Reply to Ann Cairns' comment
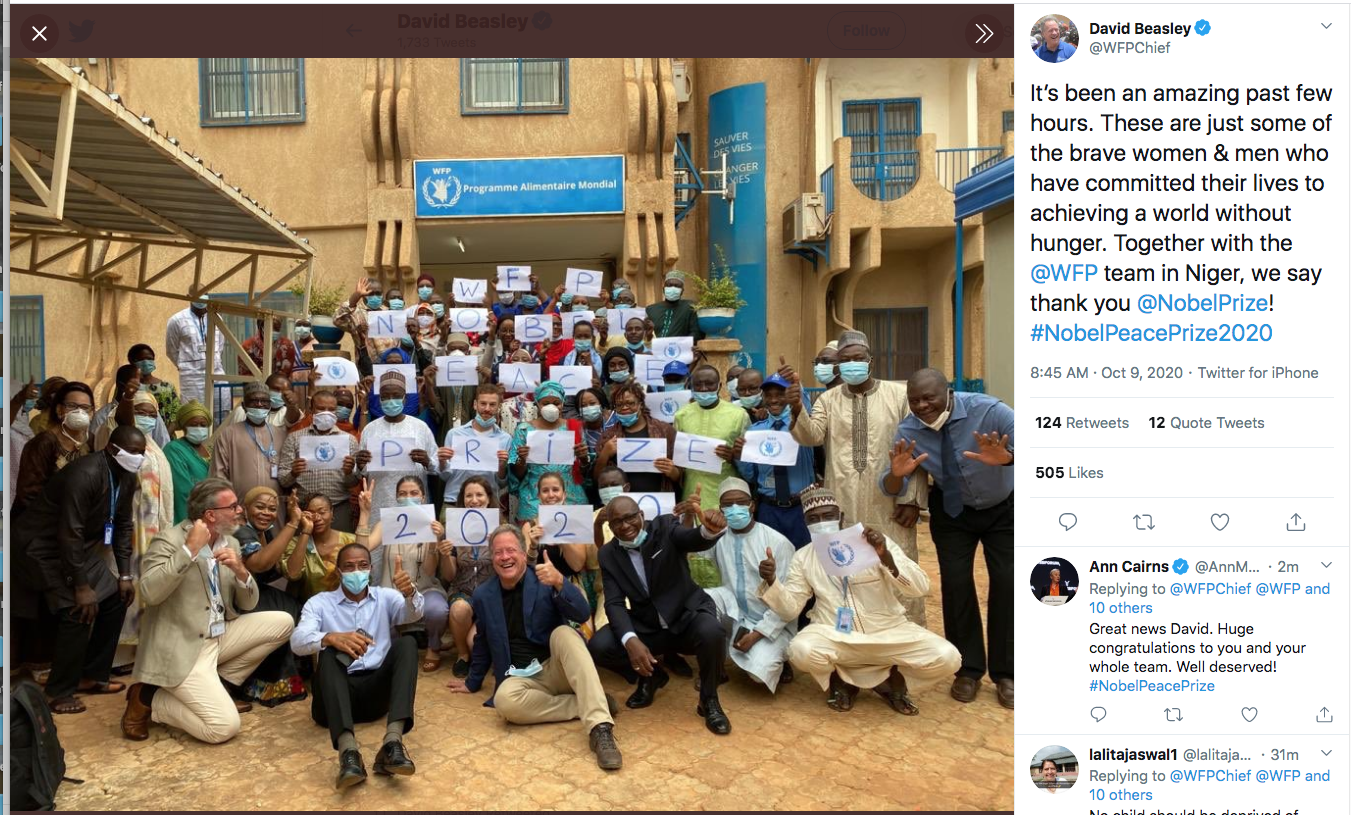Screen dimensions: 1351x815 [1098, 714]
